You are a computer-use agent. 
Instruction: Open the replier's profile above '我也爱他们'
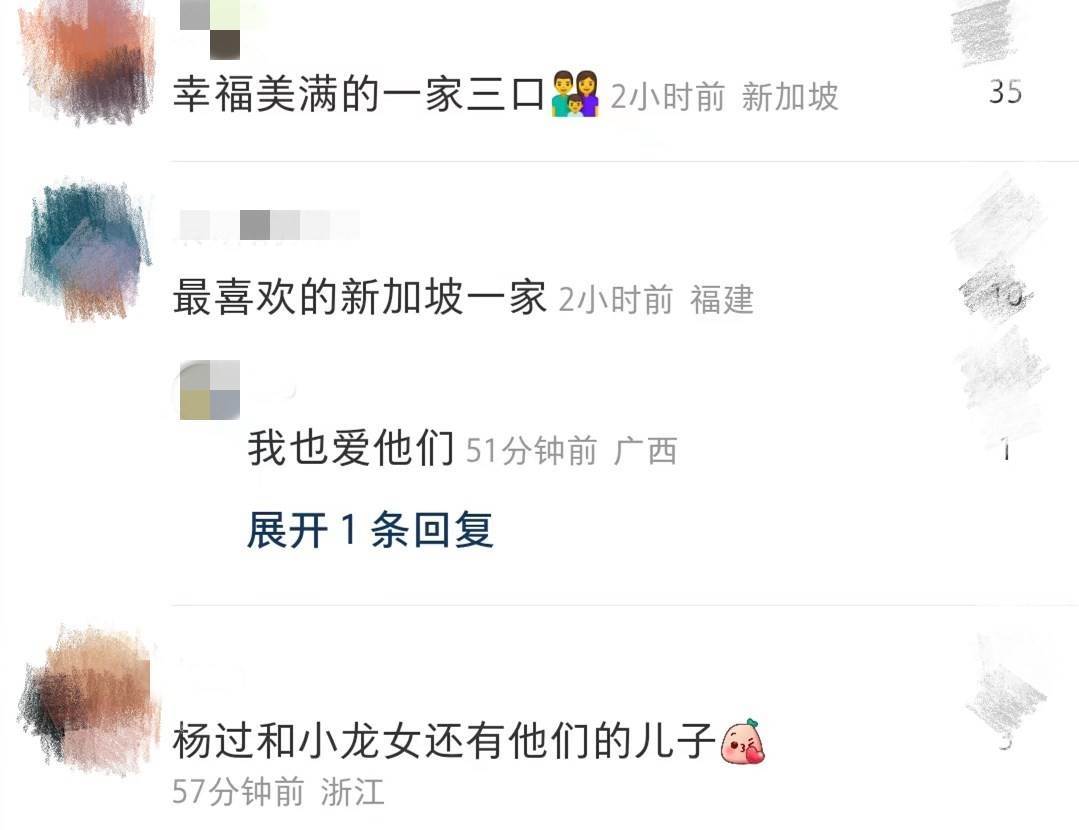pos(210,390)
